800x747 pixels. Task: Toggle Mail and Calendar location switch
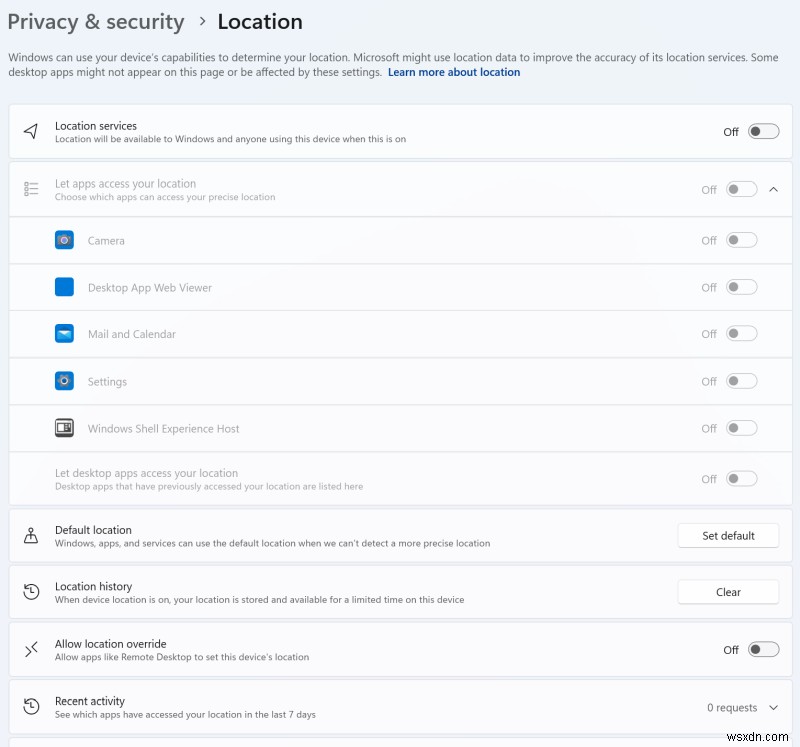pos(742,334)
